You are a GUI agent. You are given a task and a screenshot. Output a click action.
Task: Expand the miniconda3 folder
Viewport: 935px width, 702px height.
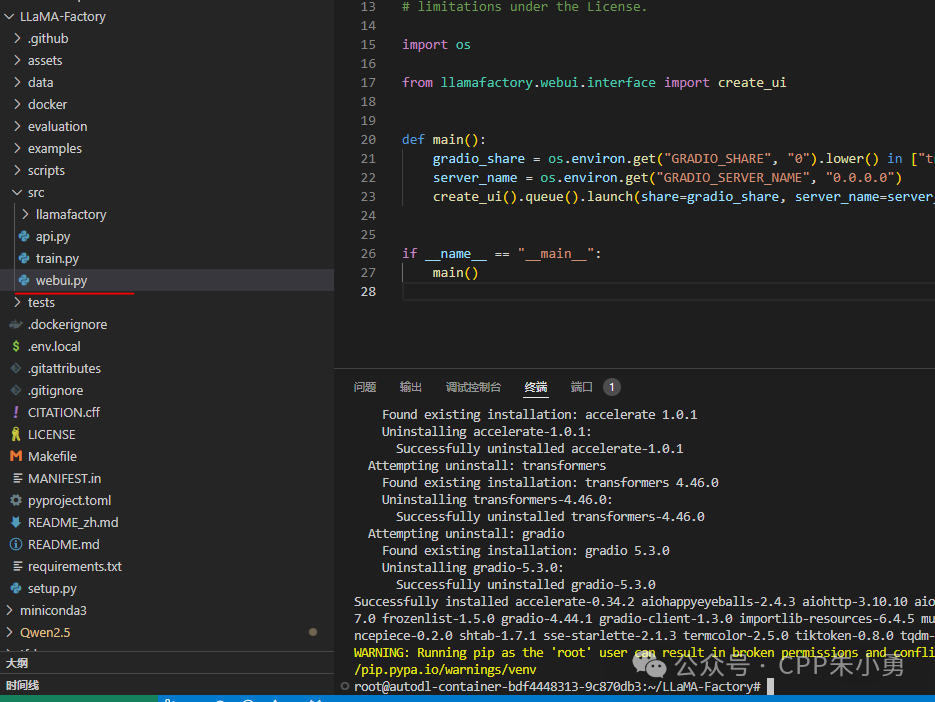point(9,610)
